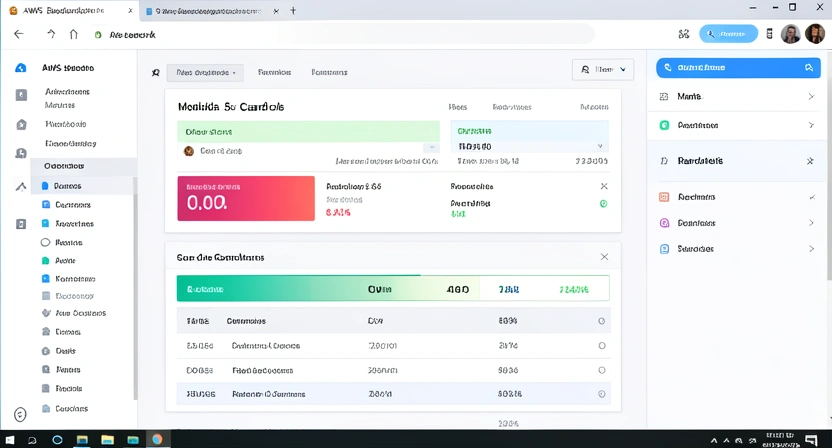Open the extensions icon in browser toolbar
This screenshot has height=448, width=832.
[684, 34]
